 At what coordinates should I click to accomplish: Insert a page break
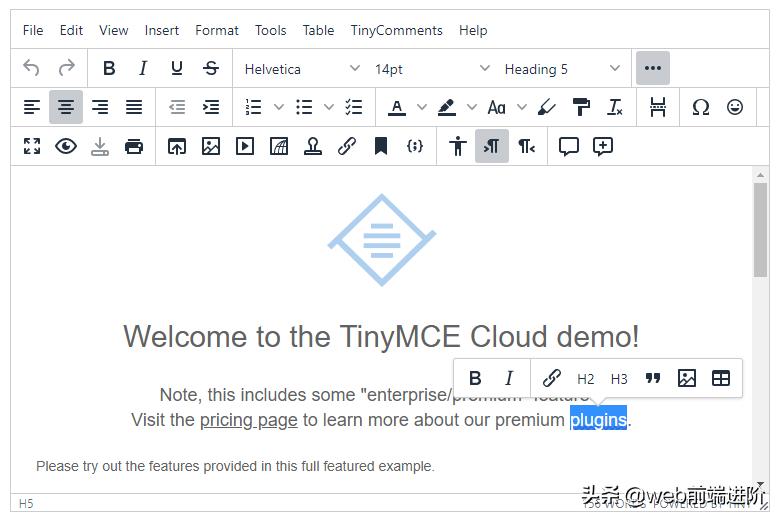coord(658,107)
